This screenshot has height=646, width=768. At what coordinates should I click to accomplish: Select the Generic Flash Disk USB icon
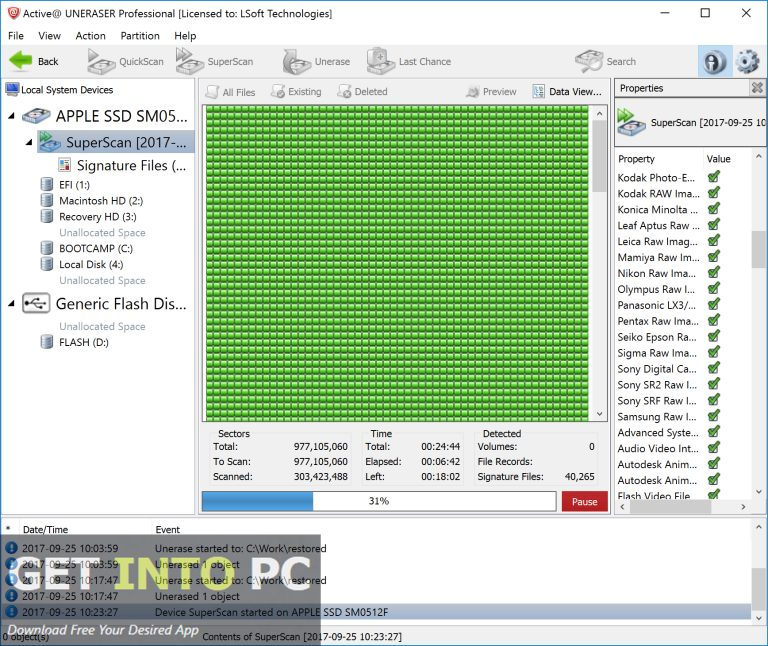point(36,304)
